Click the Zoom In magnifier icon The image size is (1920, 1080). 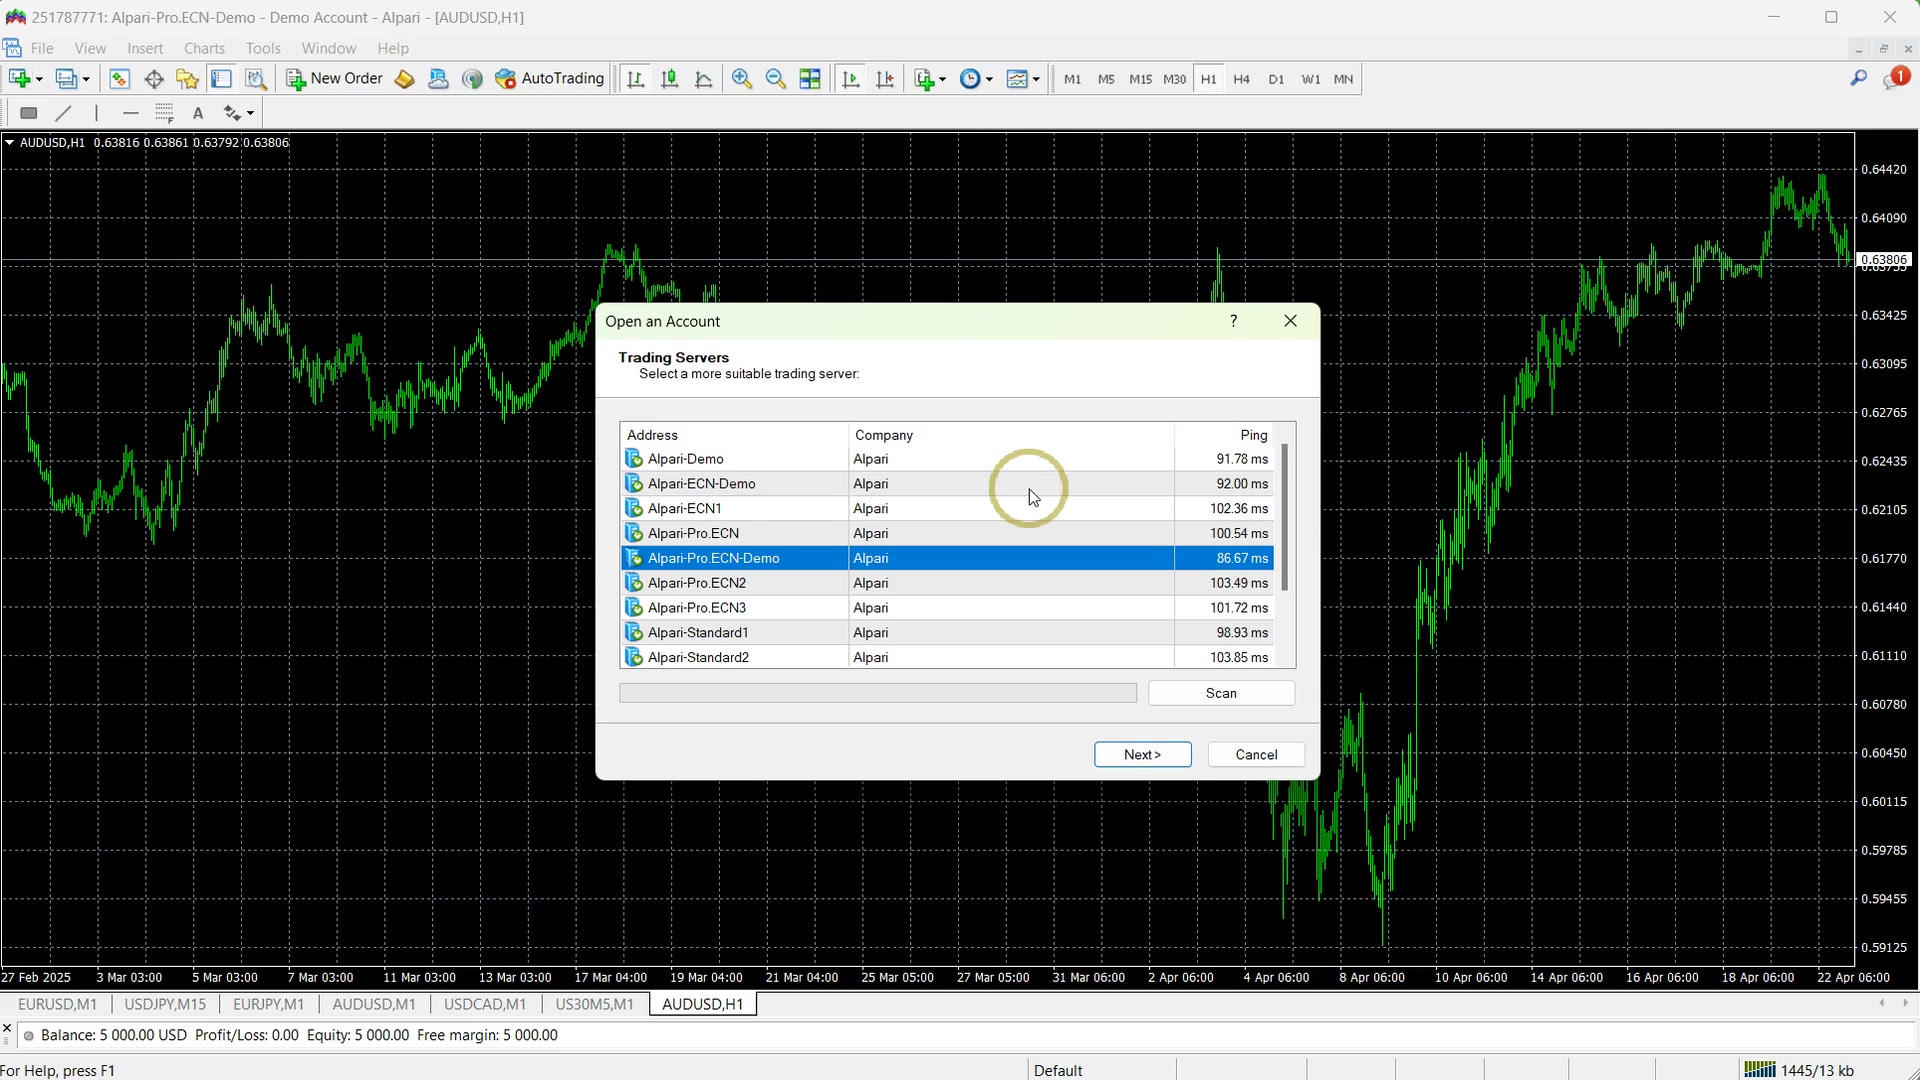click(x=742, y=79)
